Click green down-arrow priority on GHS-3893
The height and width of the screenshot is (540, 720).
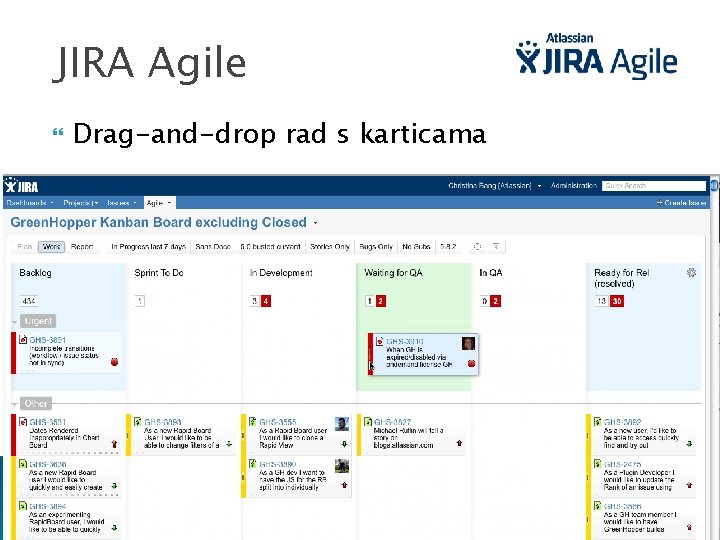click(229, 444)
